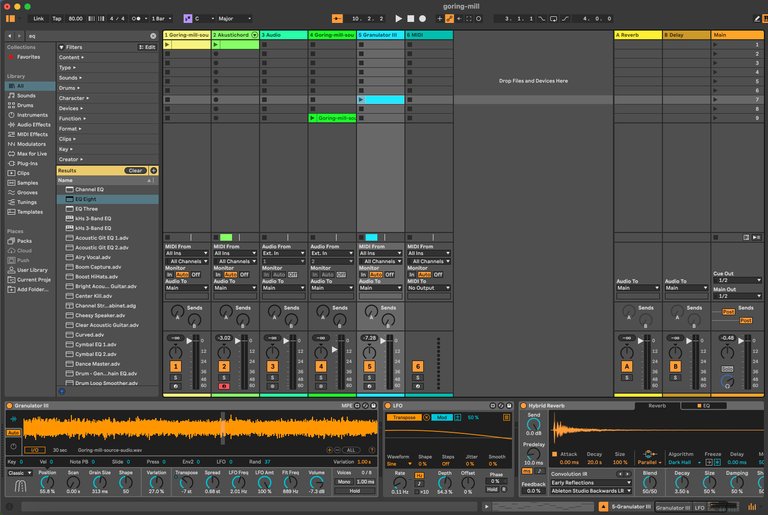The height and width of the screenshot is (515, 768).
Task: Set track 1 Monitor to Off
Action: [x=196, y=275]
